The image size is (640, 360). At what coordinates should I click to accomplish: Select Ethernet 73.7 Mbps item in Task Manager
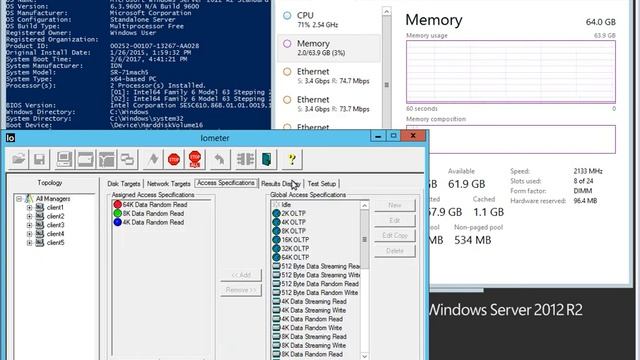tap(329, 104)
